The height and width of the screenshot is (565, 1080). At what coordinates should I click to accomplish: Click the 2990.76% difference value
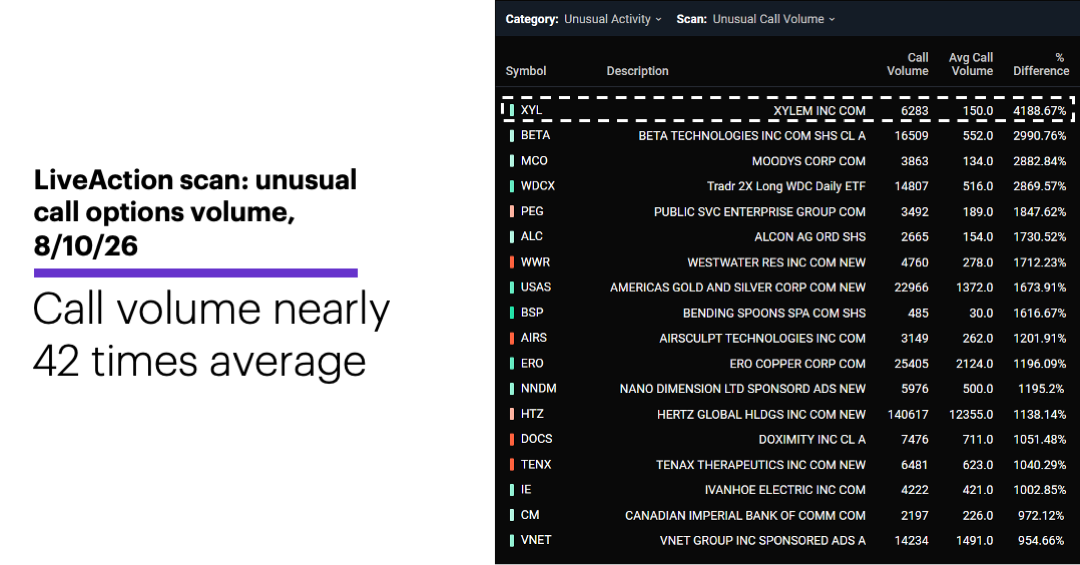tap(1039, 136)
